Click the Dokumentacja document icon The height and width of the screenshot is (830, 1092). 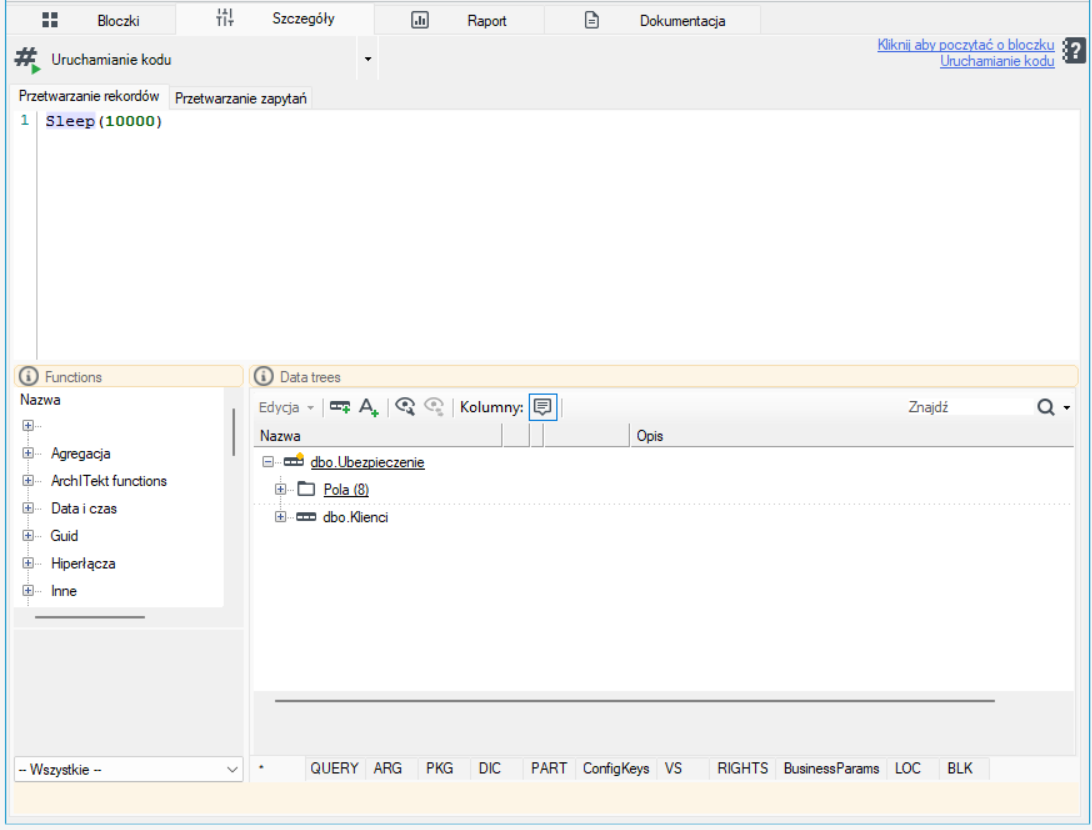tap(591, 20)
